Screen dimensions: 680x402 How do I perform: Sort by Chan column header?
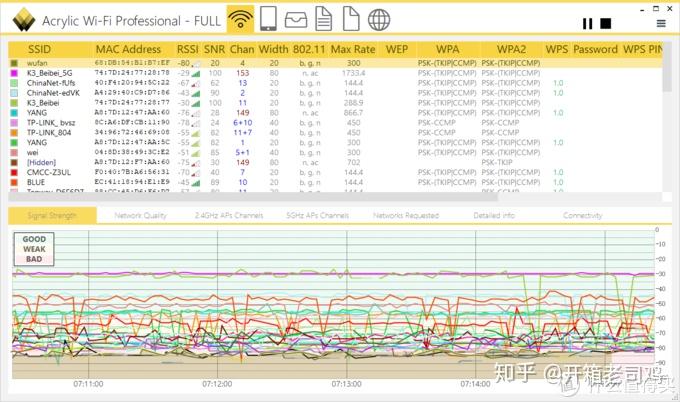coord(242,49)
